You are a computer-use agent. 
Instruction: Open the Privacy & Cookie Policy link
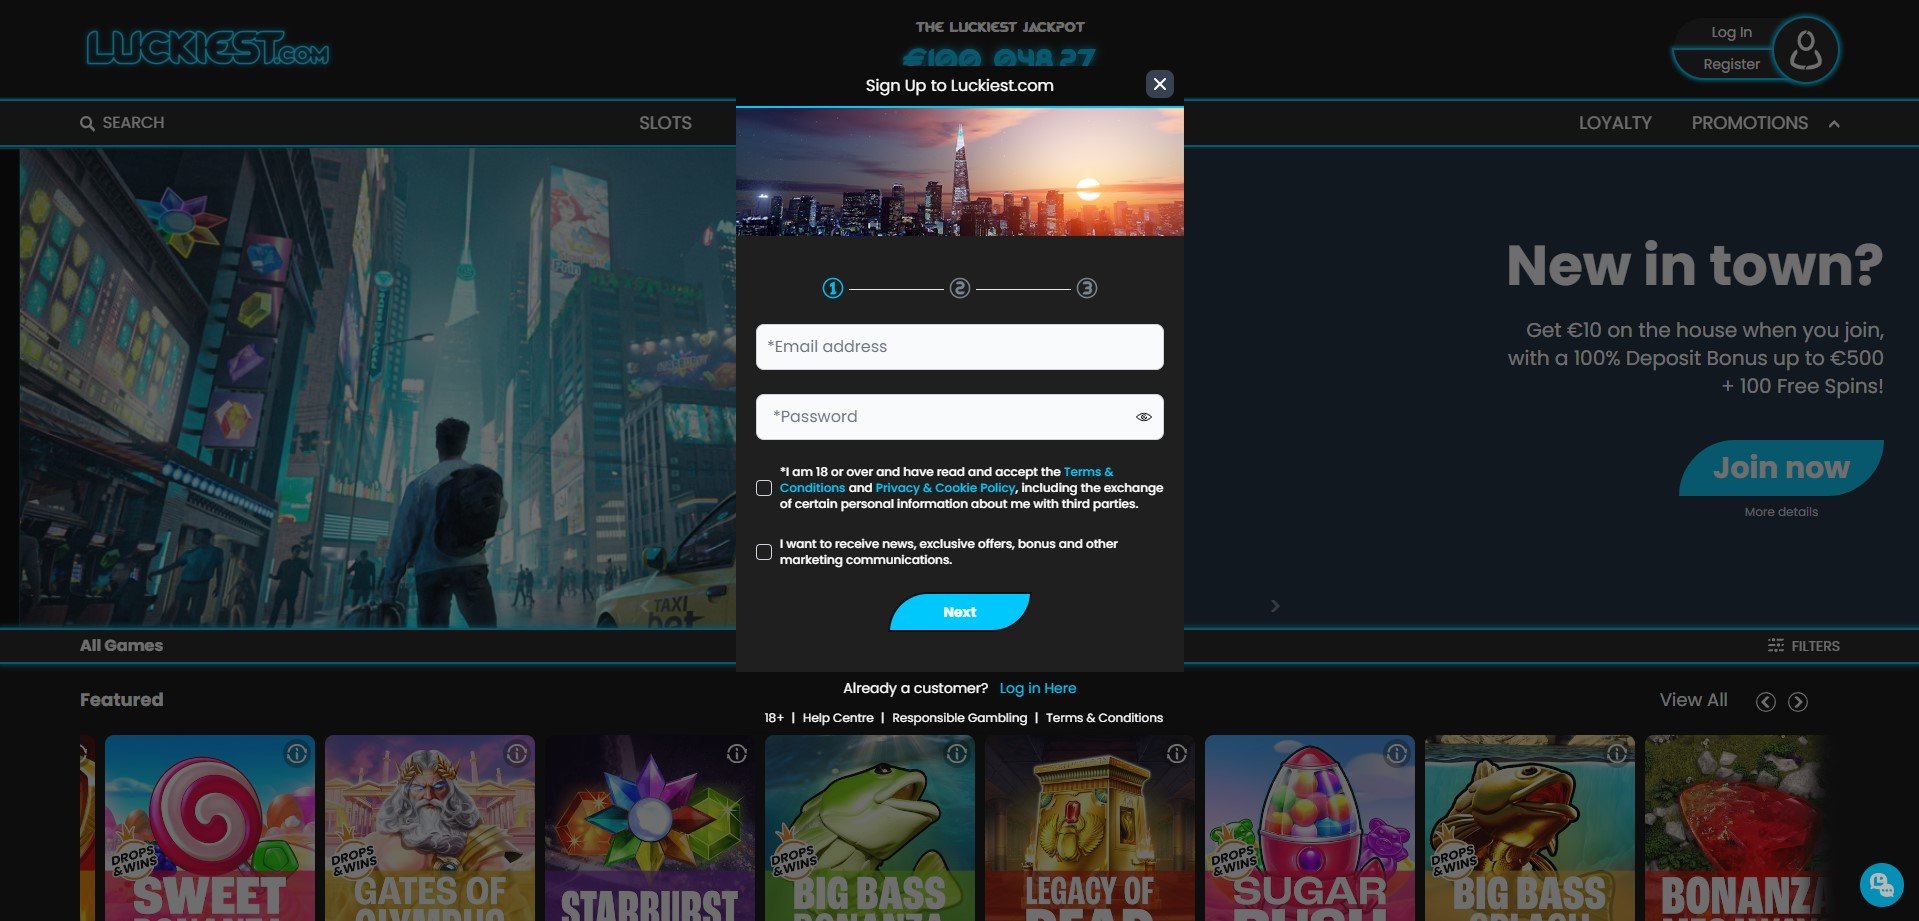pyautogui.click(x=945, y=488)
